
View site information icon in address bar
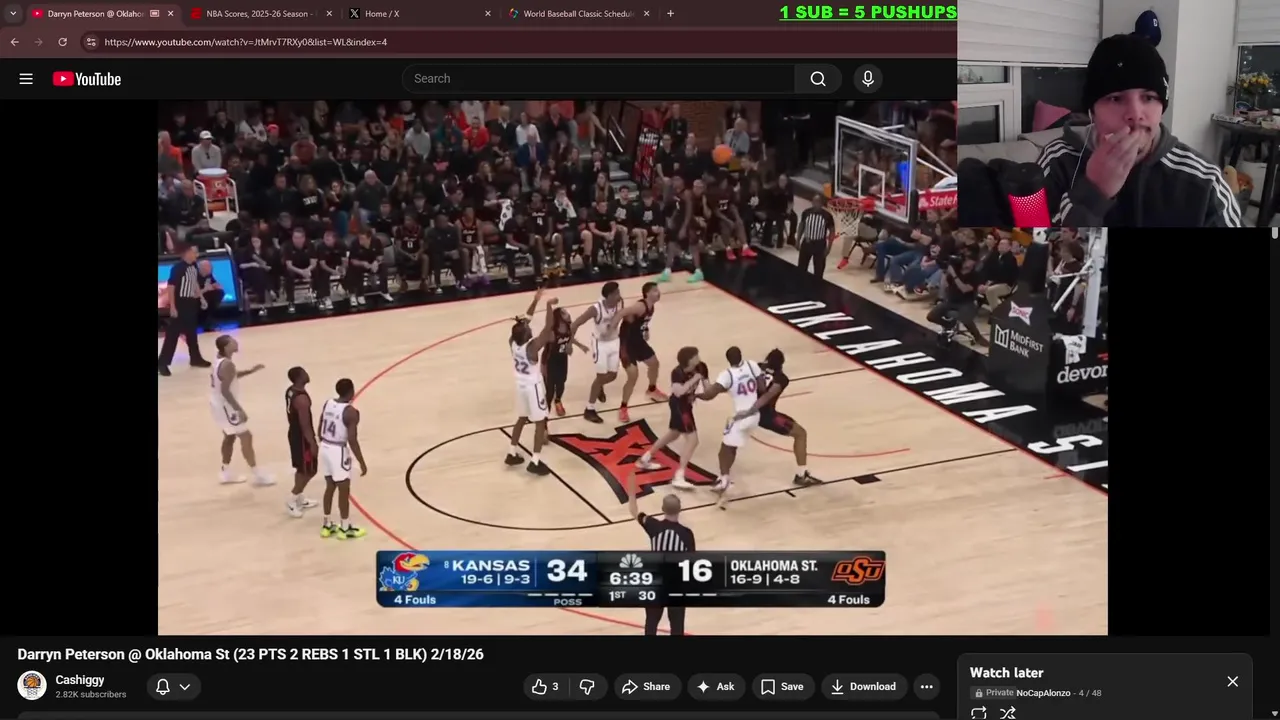tap(91, 42)
